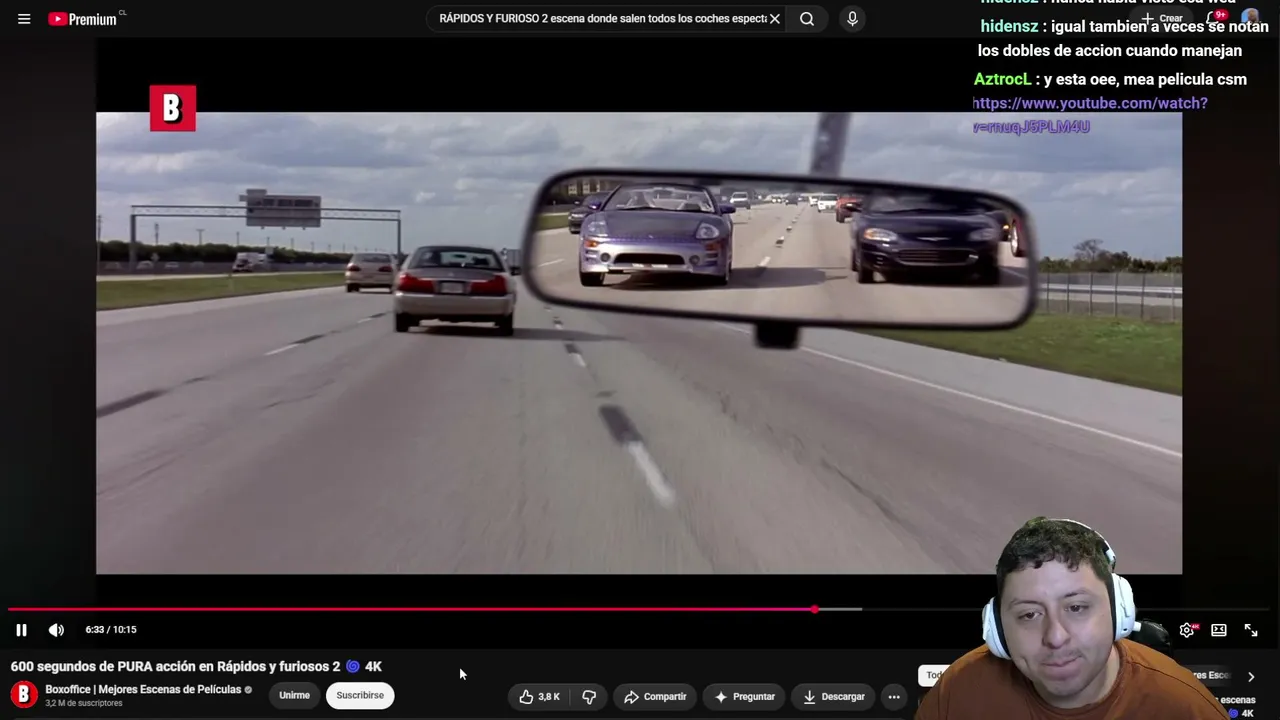
Task: Share the video via Compartir
Action: (x=655, y=697)
